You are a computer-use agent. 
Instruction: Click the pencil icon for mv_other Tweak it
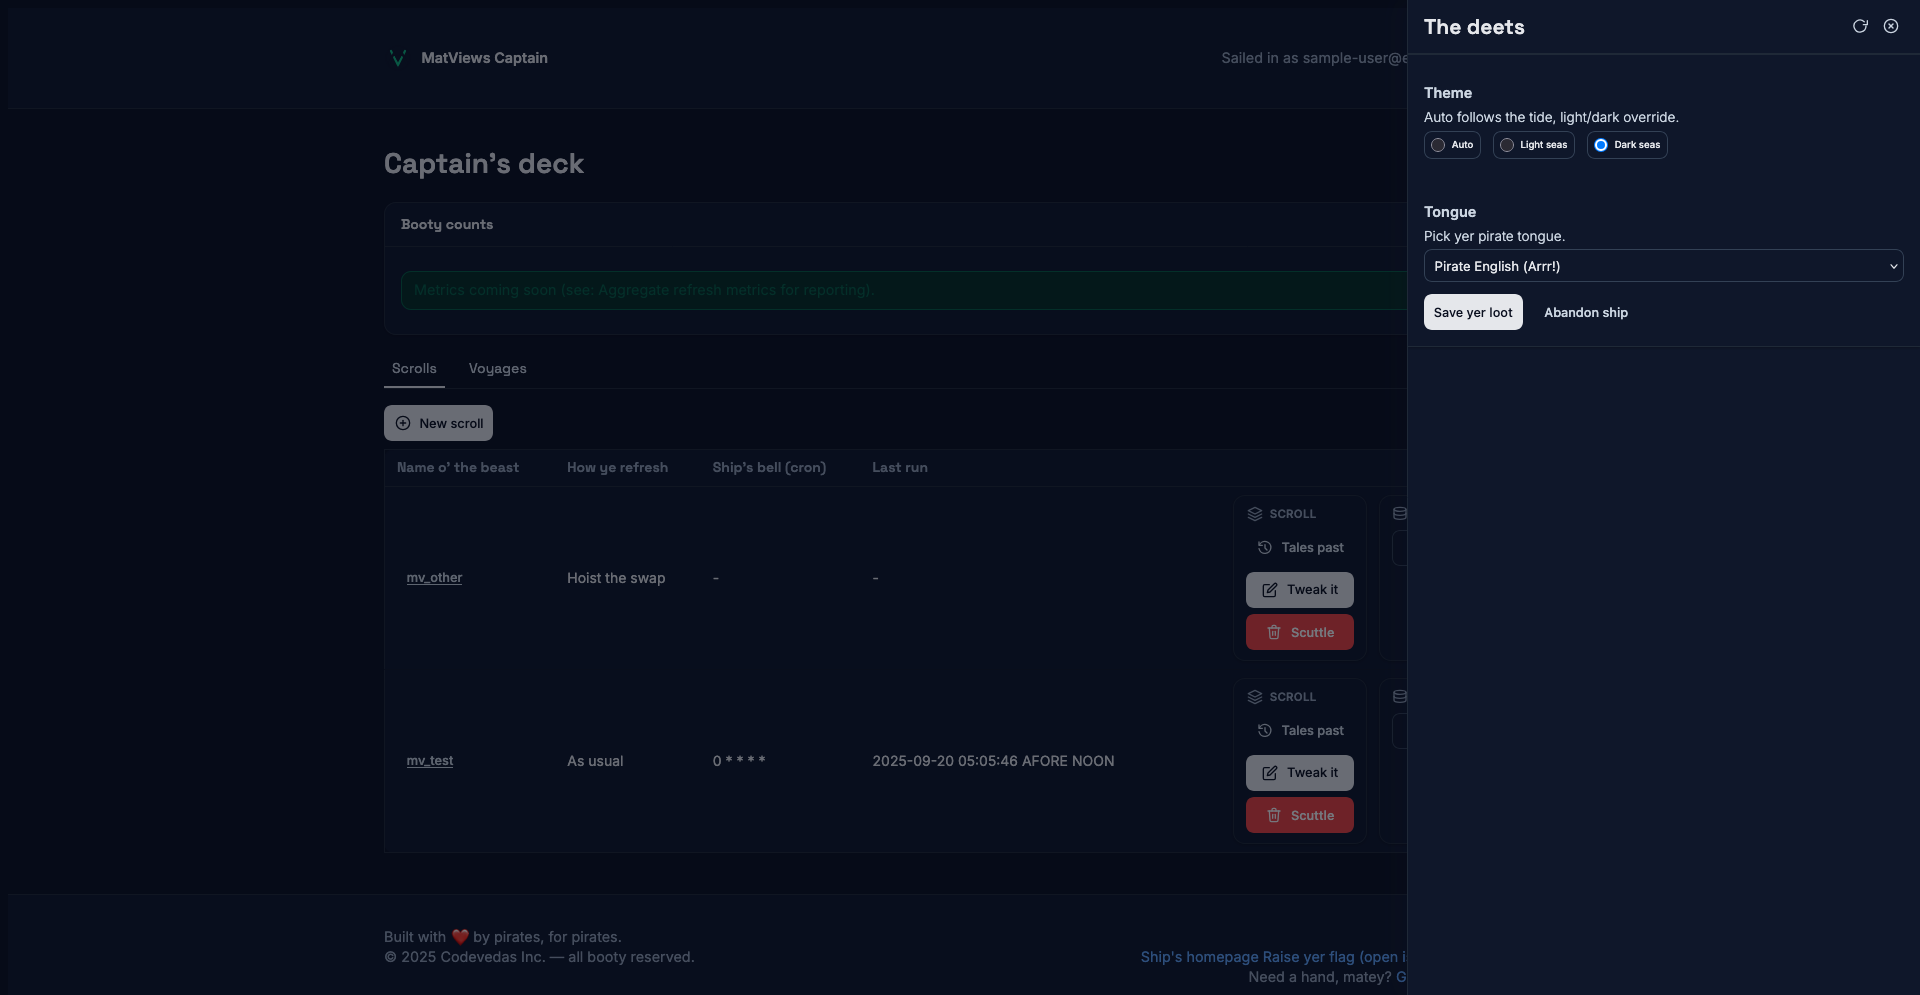[x=1269, y=590]
